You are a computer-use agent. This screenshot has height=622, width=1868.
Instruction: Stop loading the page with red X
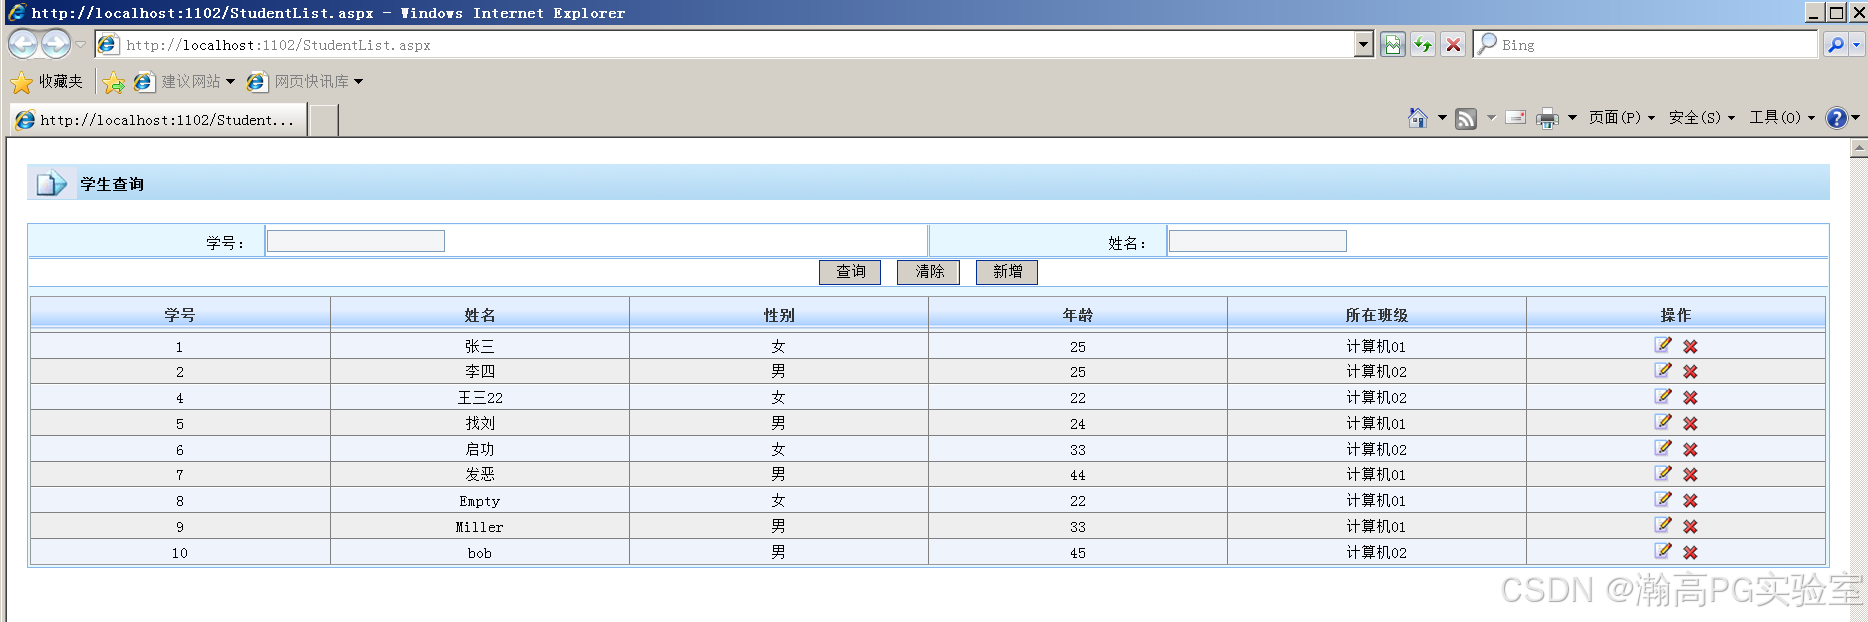tap(1453, 44)
